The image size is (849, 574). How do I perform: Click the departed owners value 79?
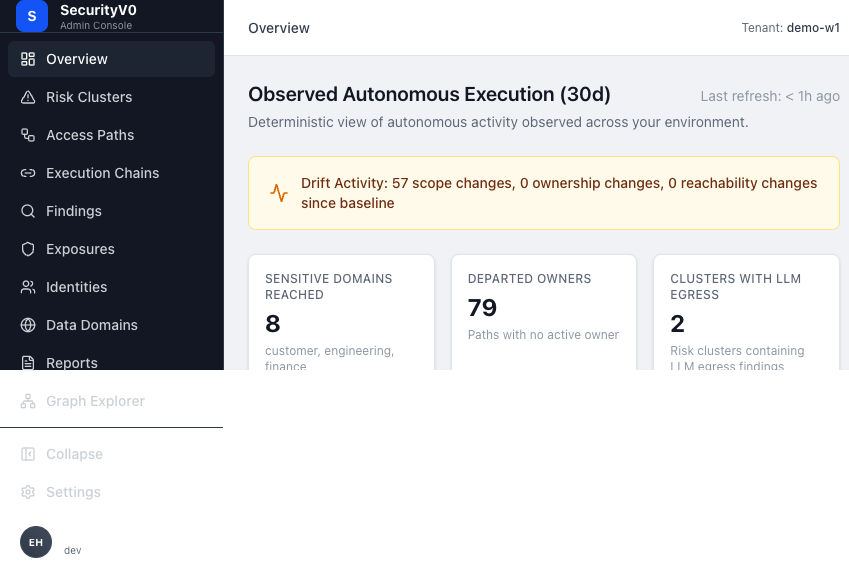point(482,308)
